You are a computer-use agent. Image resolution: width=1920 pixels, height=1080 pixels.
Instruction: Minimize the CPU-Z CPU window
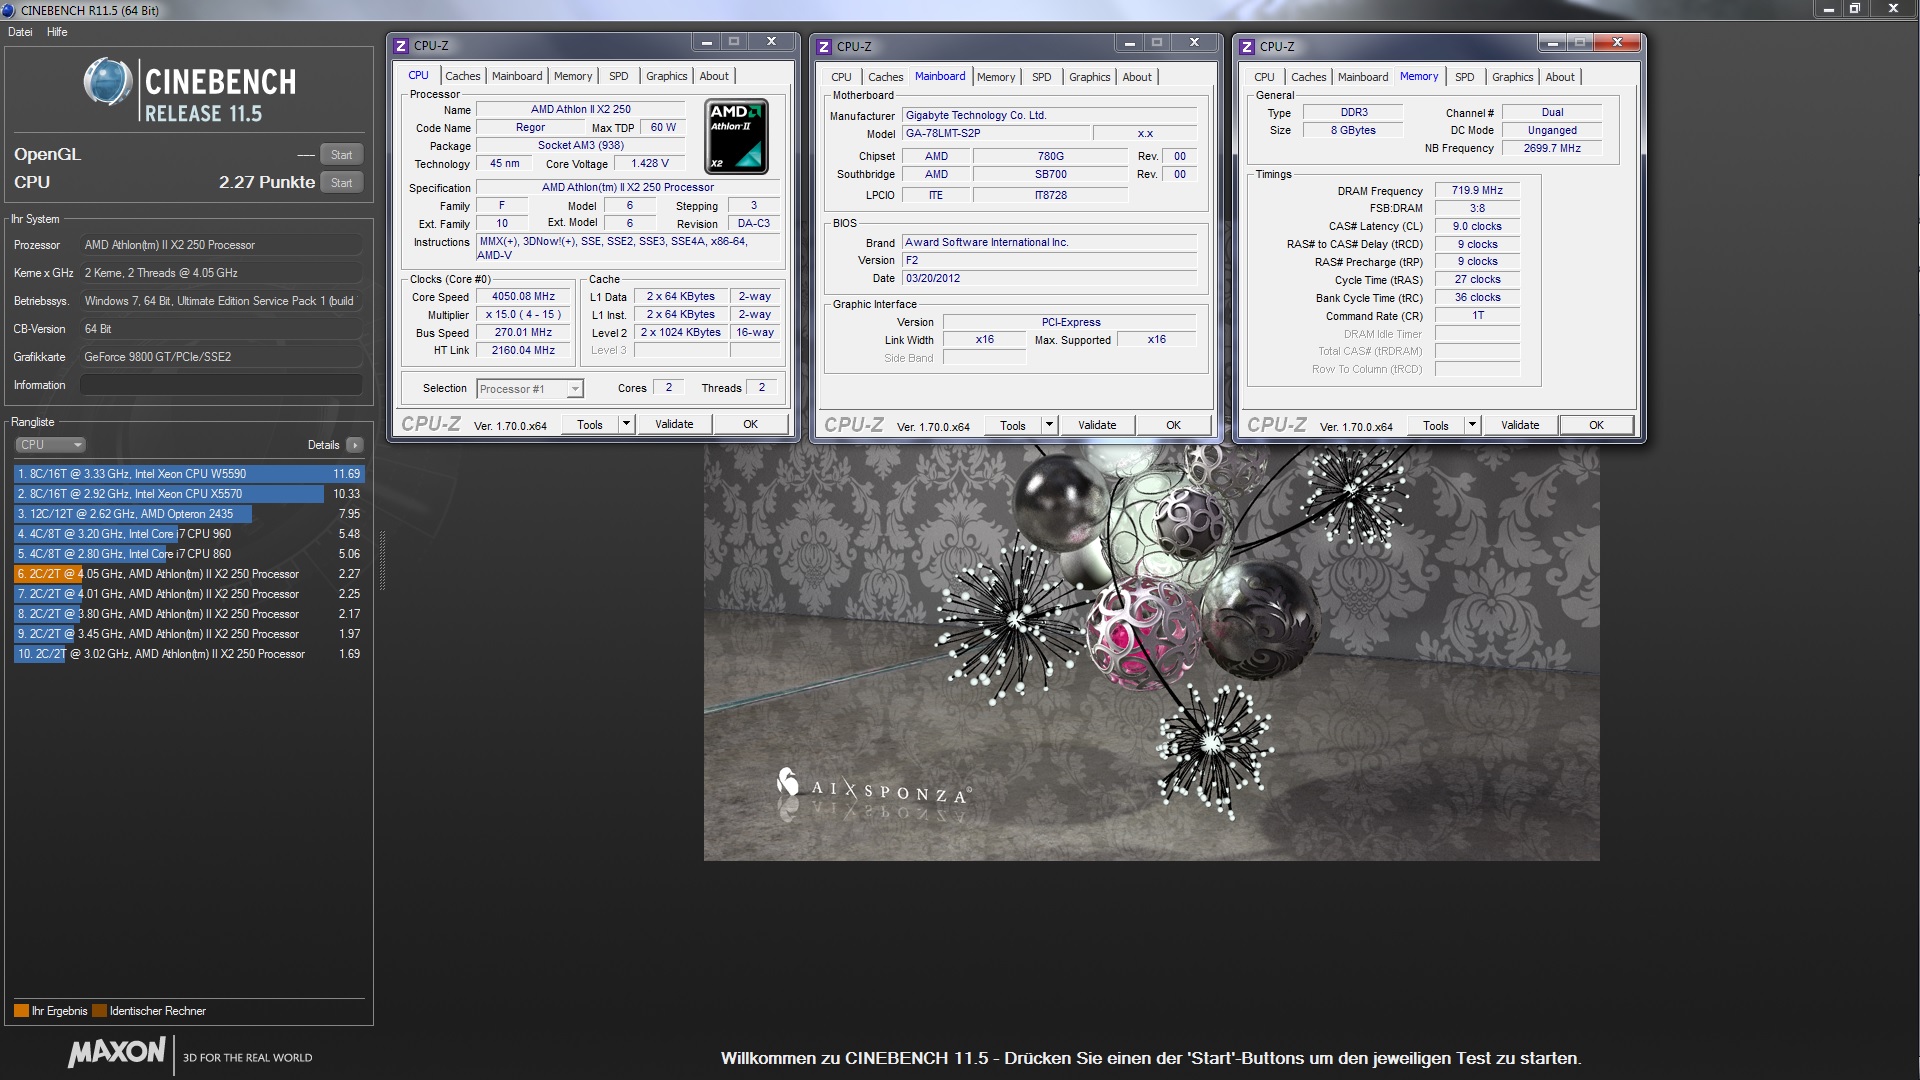click(706, 41)
